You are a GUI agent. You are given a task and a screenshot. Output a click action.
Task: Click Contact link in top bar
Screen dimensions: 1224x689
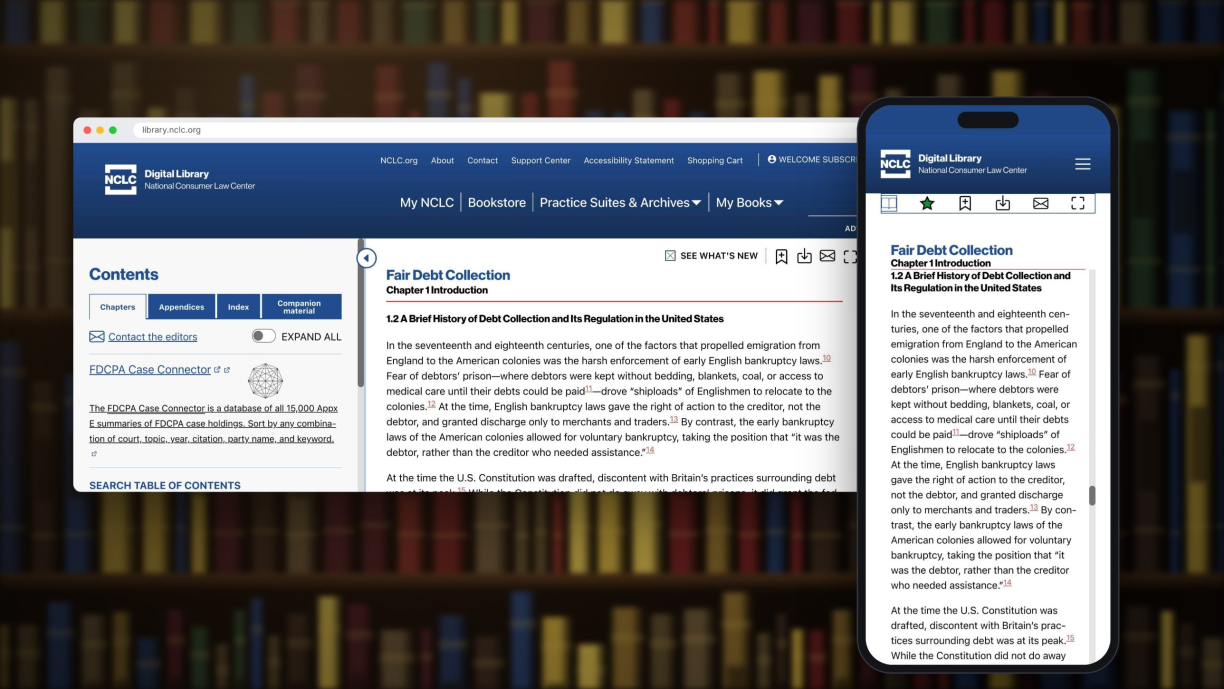[482, 160]
